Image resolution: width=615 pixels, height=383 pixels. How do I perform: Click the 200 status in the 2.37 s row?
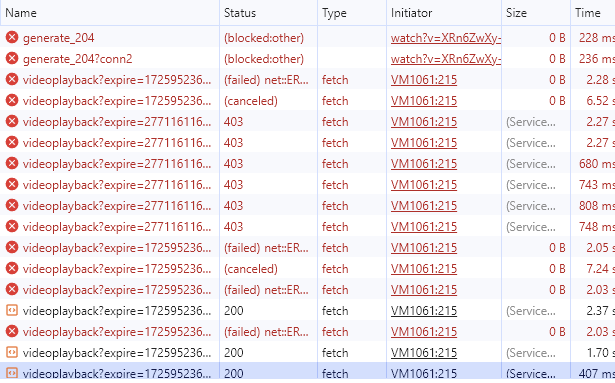click(x=234, y=311)
